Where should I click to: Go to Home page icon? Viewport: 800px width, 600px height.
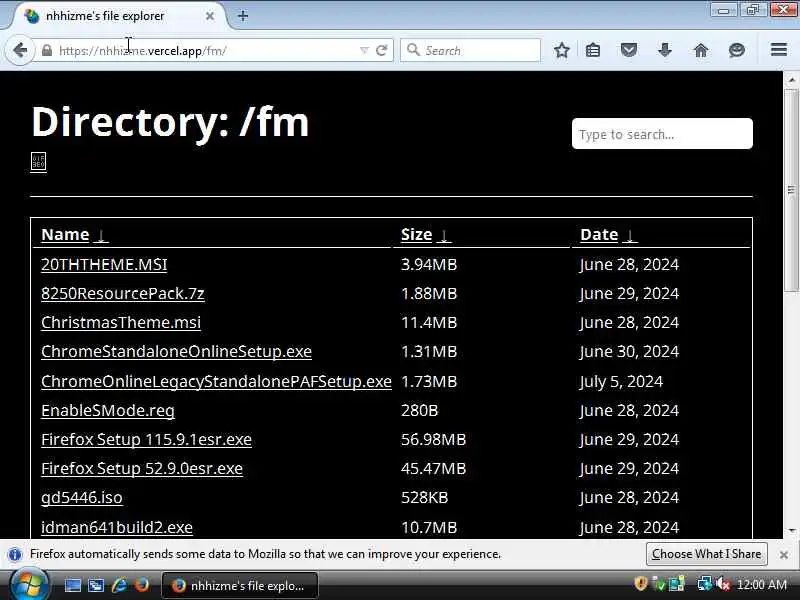(701, 50)
